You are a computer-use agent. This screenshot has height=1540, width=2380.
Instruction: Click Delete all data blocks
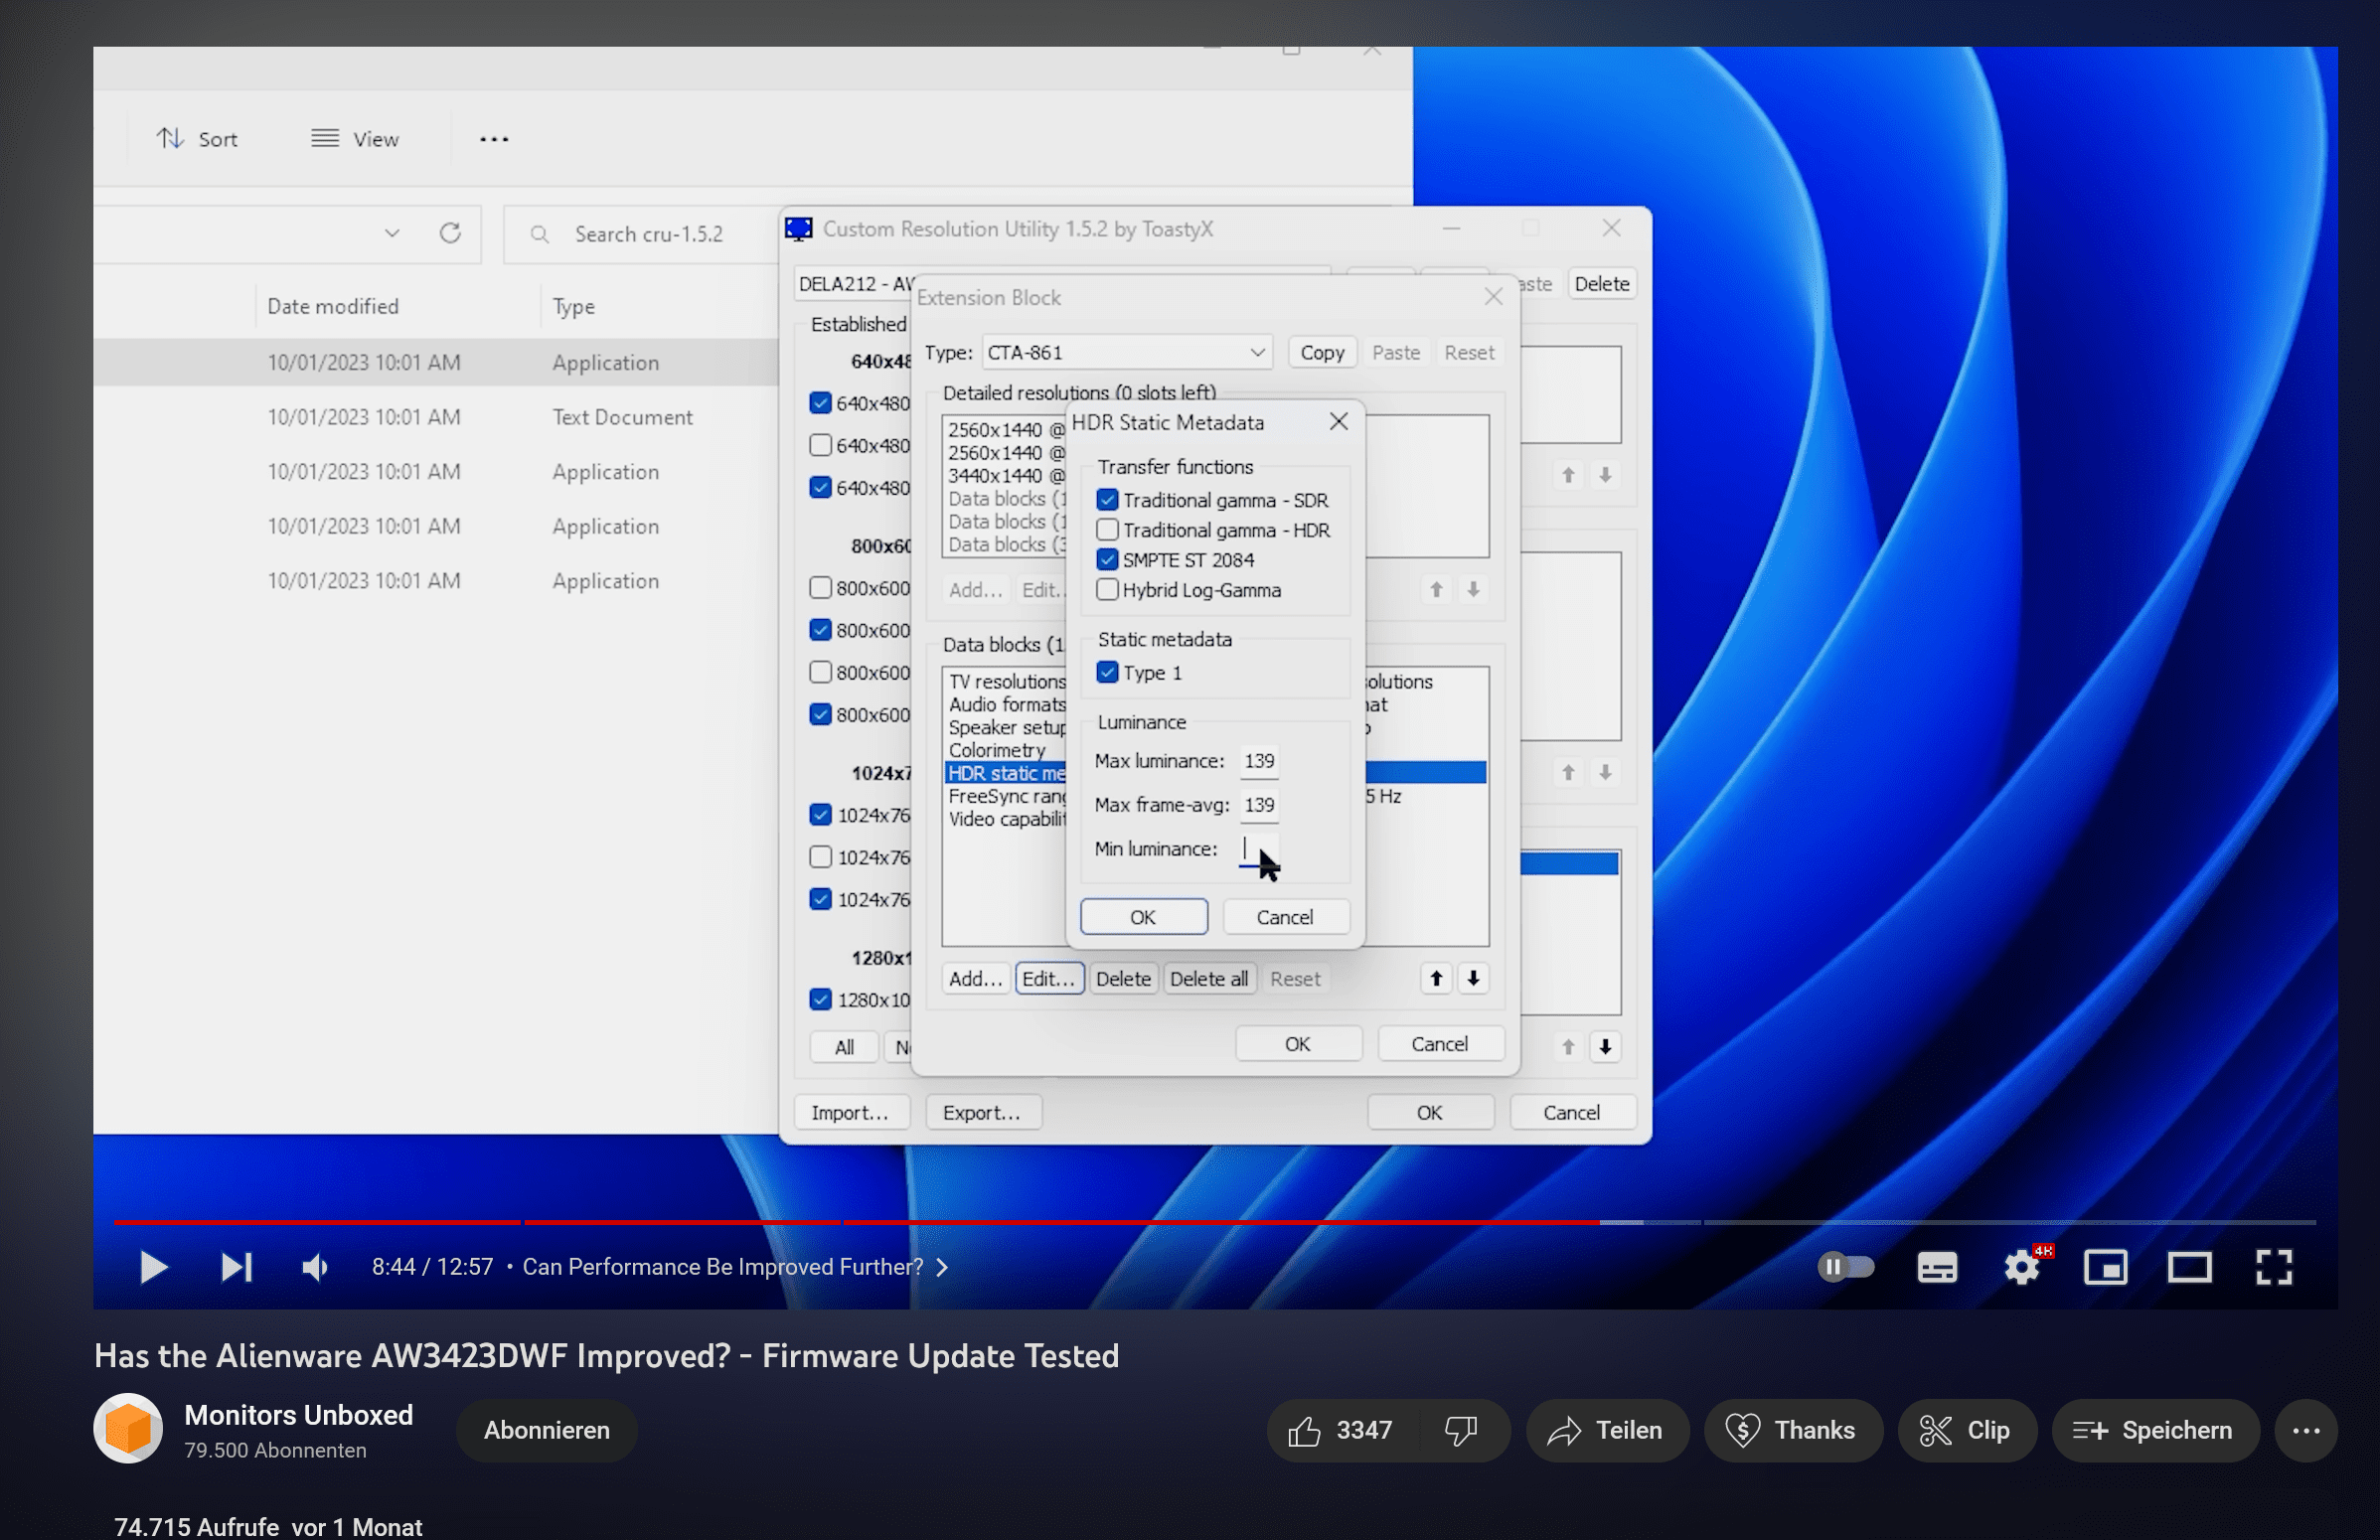1208,979
